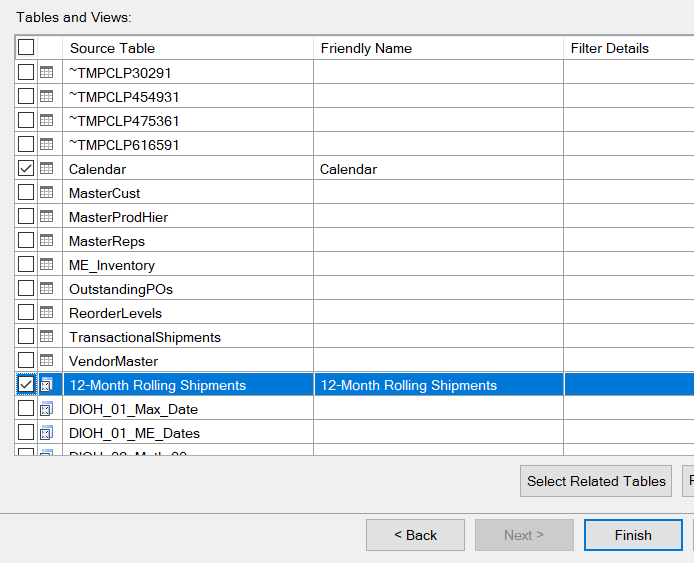
Task: Click the query icon beside DIOH_01_ME_Dates
Action: [x=46, y=433]
